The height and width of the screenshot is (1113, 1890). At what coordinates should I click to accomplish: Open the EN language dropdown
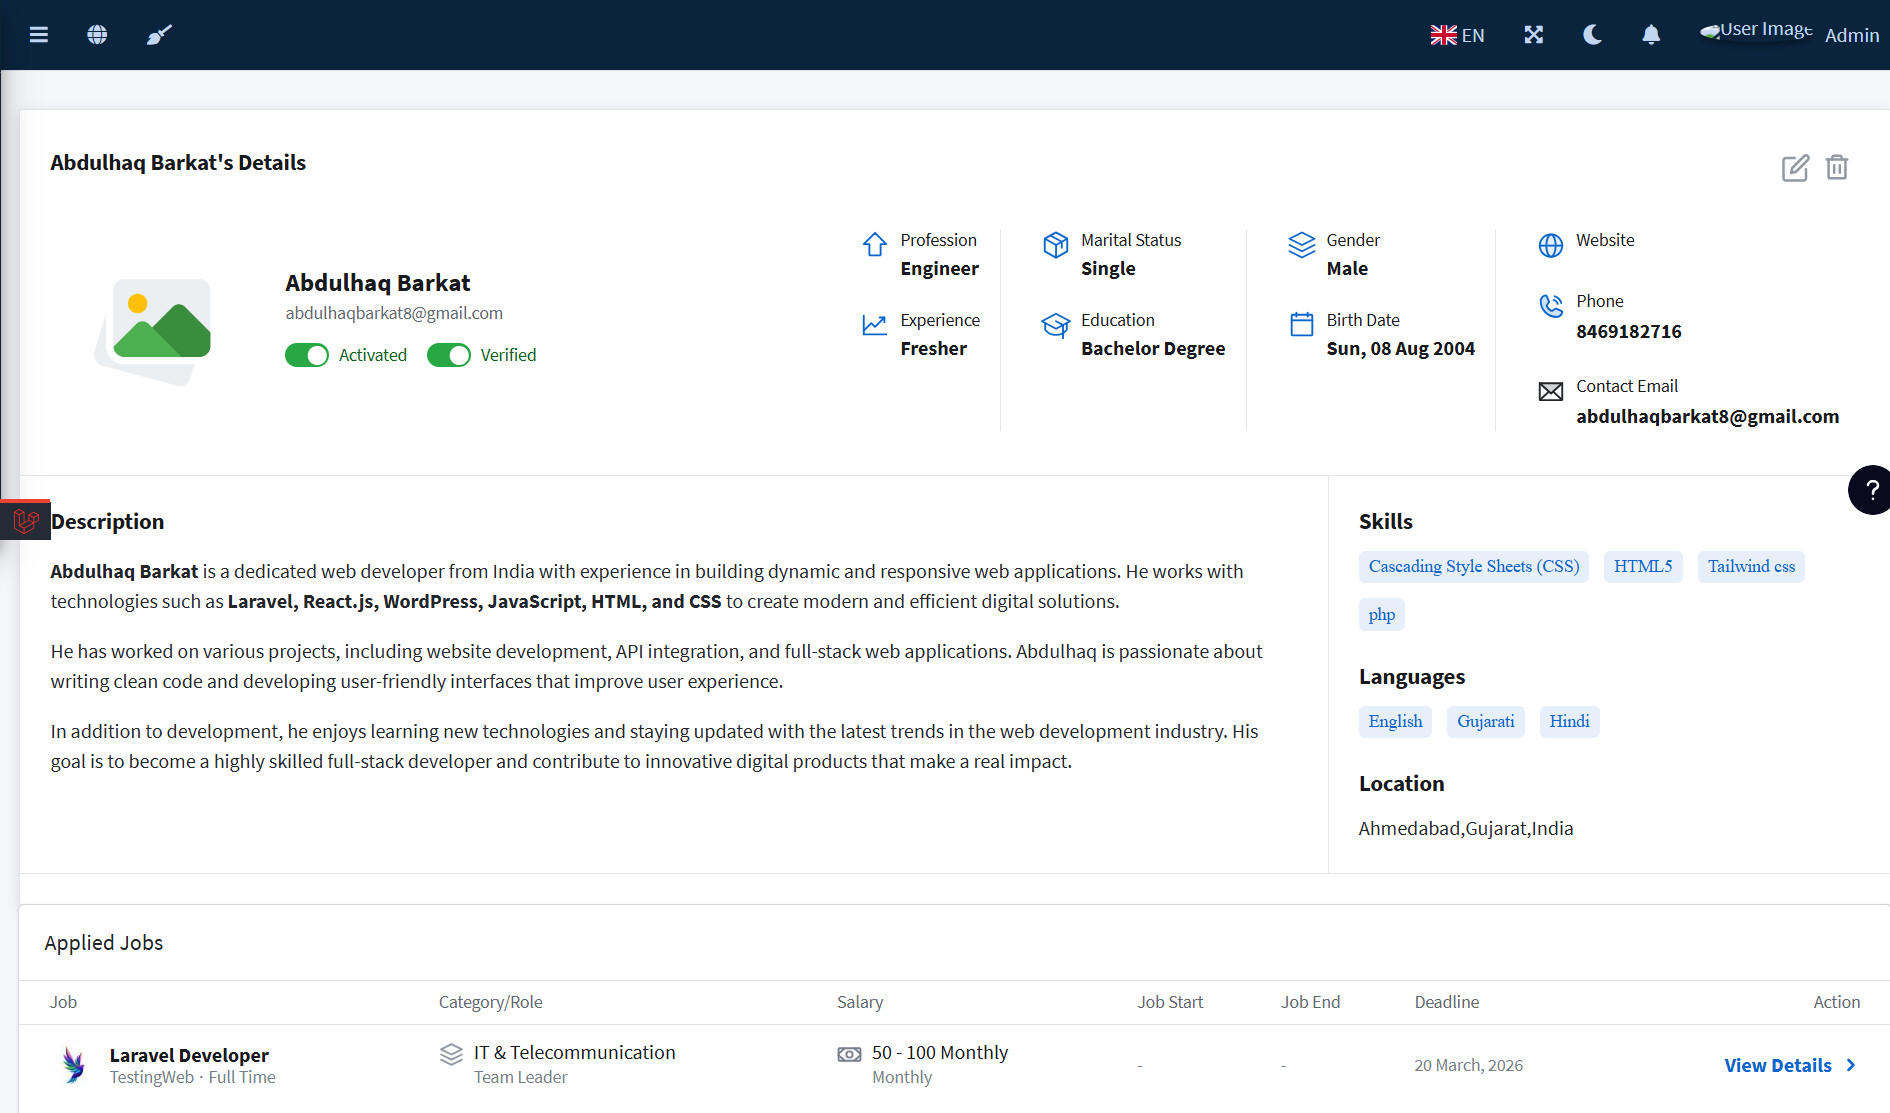point(1457,35)
